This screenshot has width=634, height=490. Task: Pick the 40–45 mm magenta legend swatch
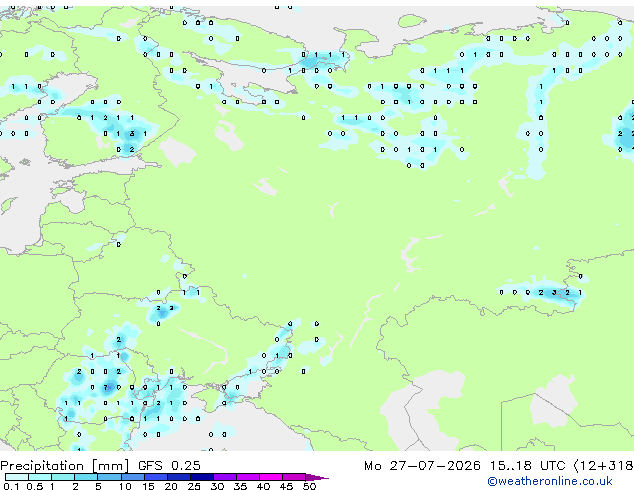[271, 477]
